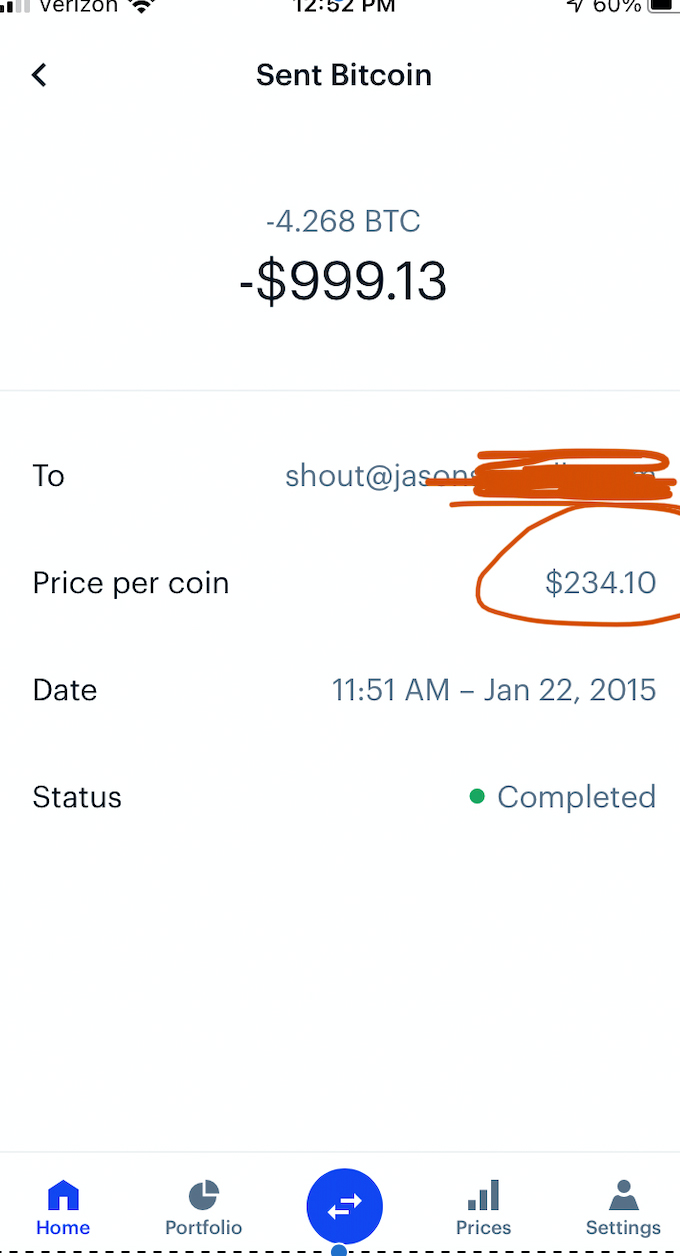Tap the Portfolio tab label
This screenshot has height=1256, width=680.
pos(204,1228)
